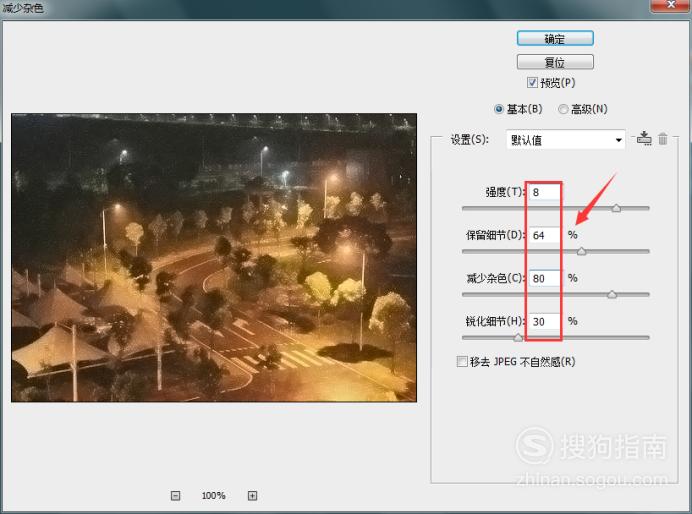Click the 确定 (OK) button
This screenshot has height=514, width=692.
click(555, 39)
